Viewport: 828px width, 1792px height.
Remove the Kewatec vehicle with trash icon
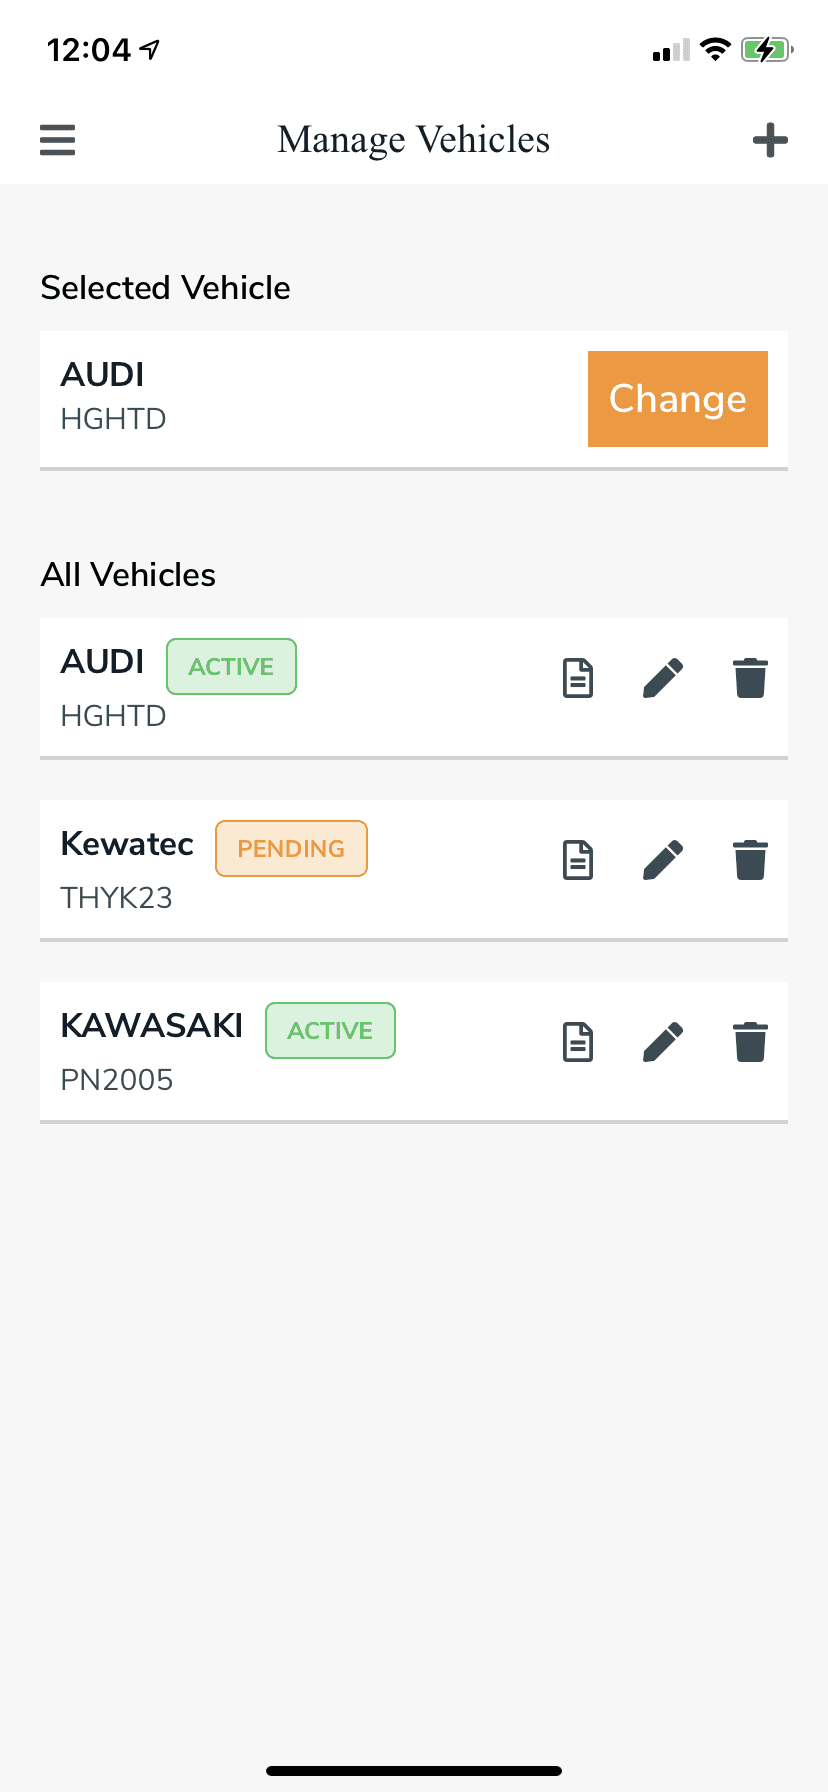750,859
